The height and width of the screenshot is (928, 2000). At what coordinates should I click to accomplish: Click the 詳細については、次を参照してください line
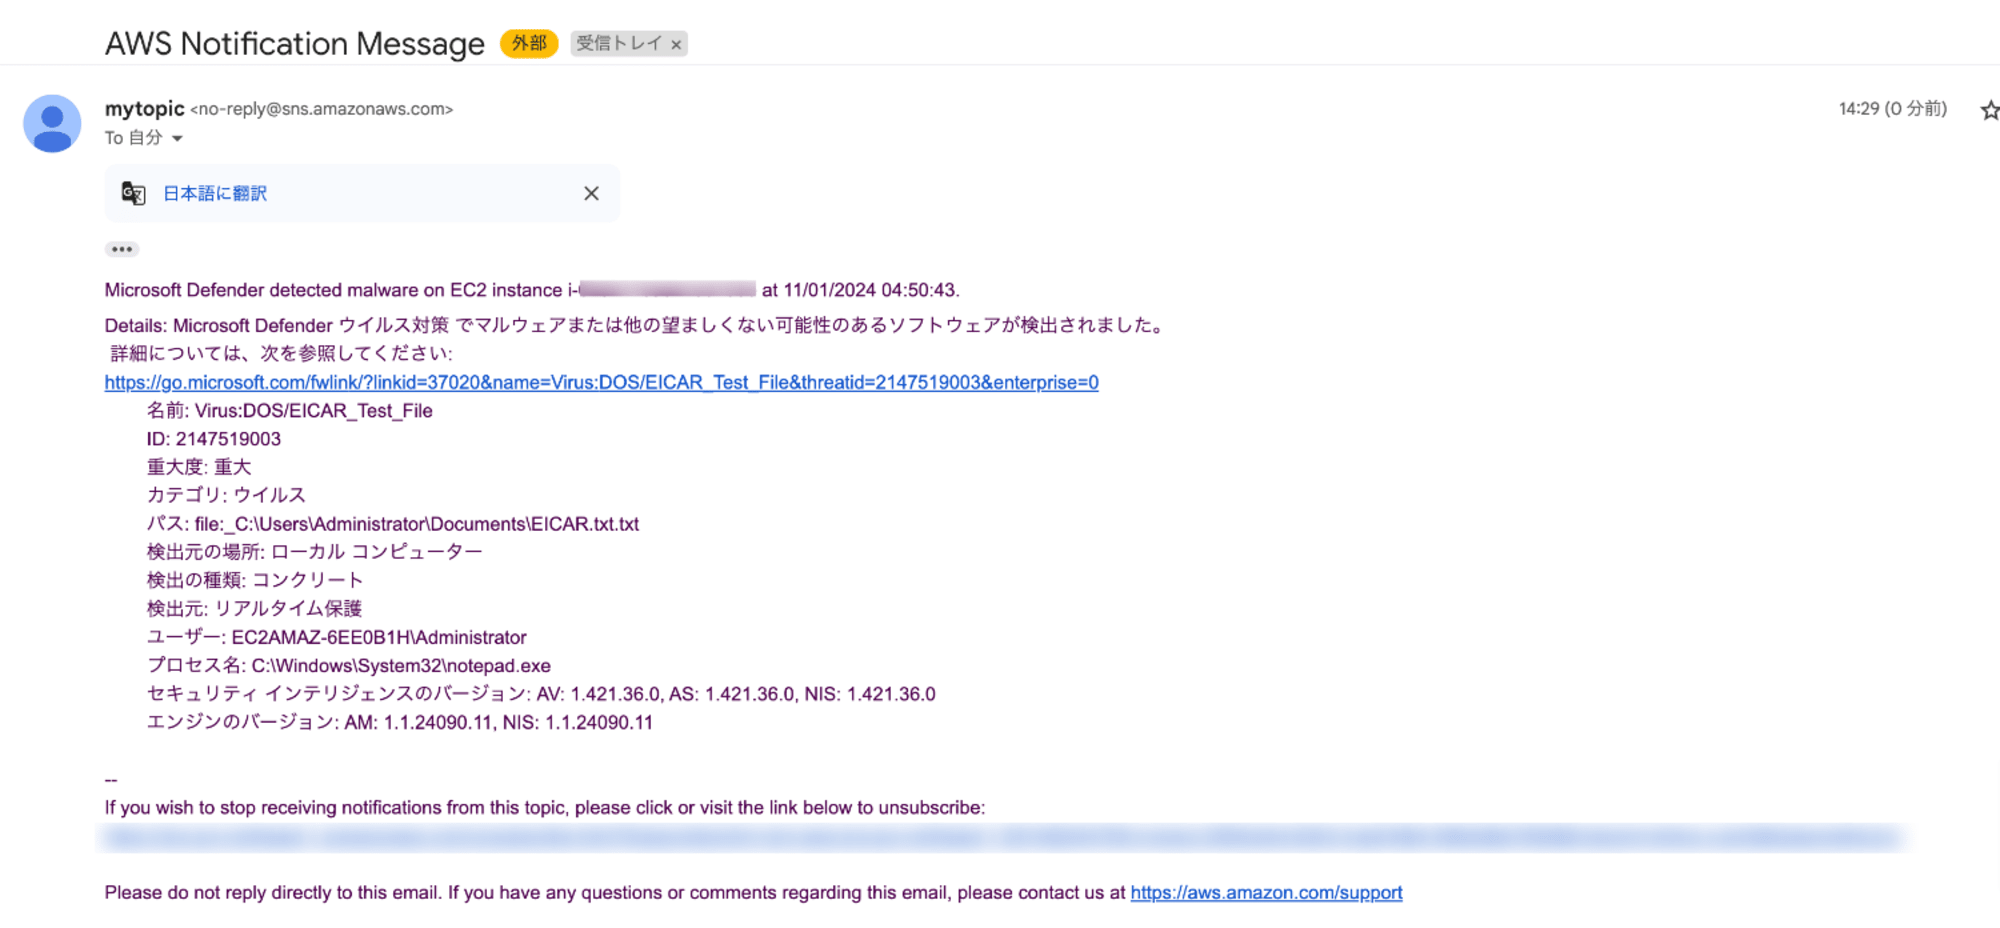(281, 353)
